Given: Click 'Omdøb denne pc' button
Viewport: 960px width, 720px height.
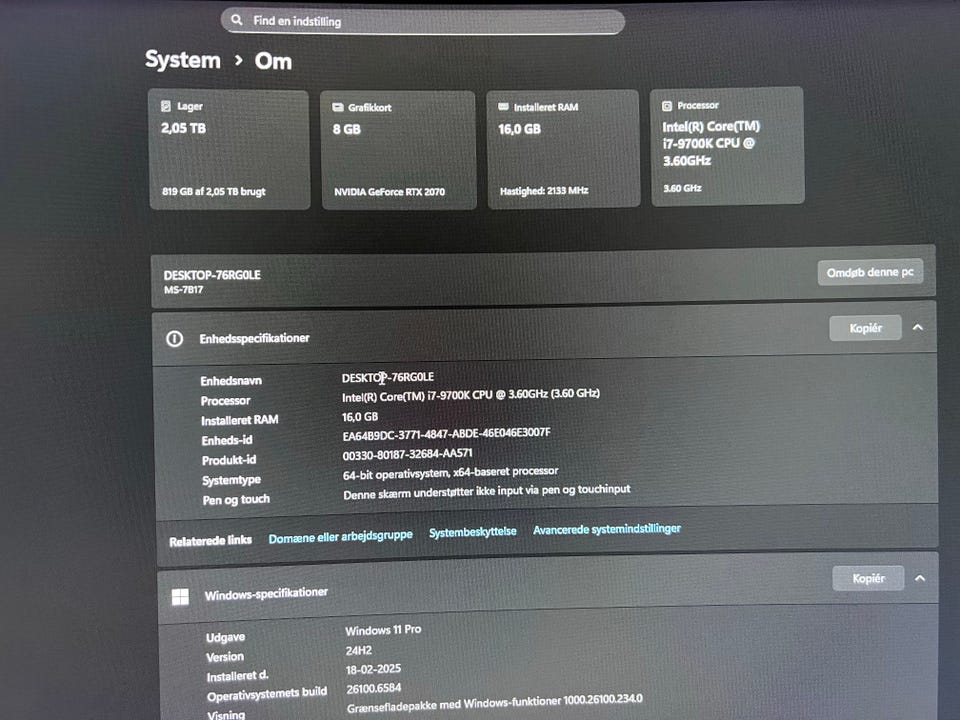Looking at the screenshot, I should (870, 272).
